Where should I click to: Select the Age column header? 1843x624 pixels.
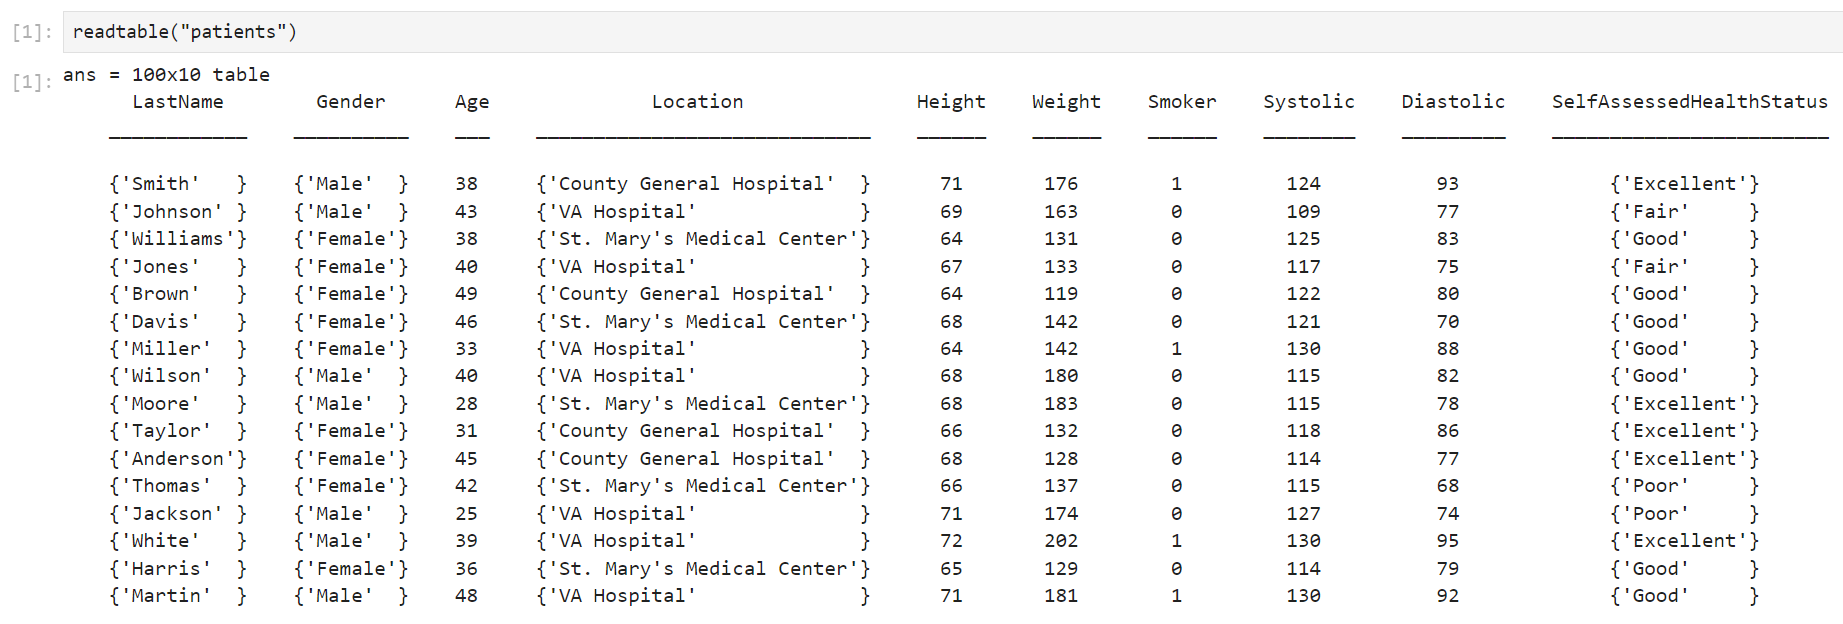472,102
